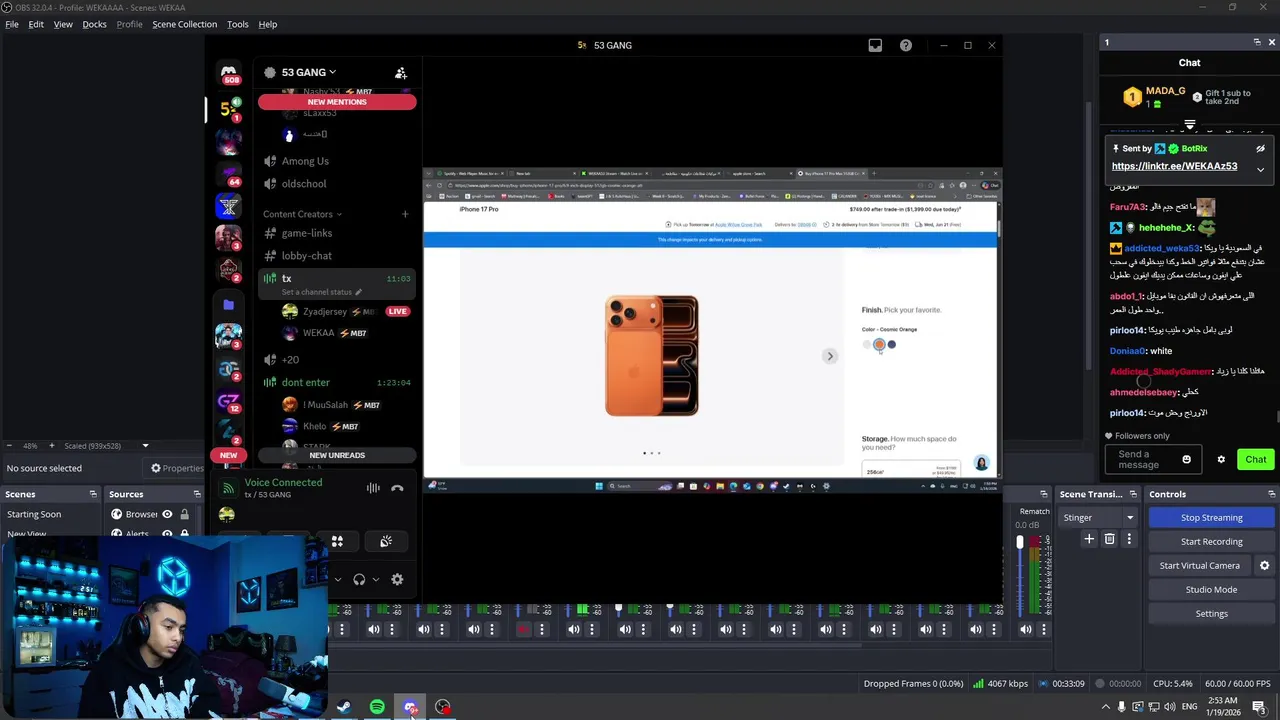Open Discord activities launcher button
Viewport: 1280px width, 720px height.
(337, 541)
